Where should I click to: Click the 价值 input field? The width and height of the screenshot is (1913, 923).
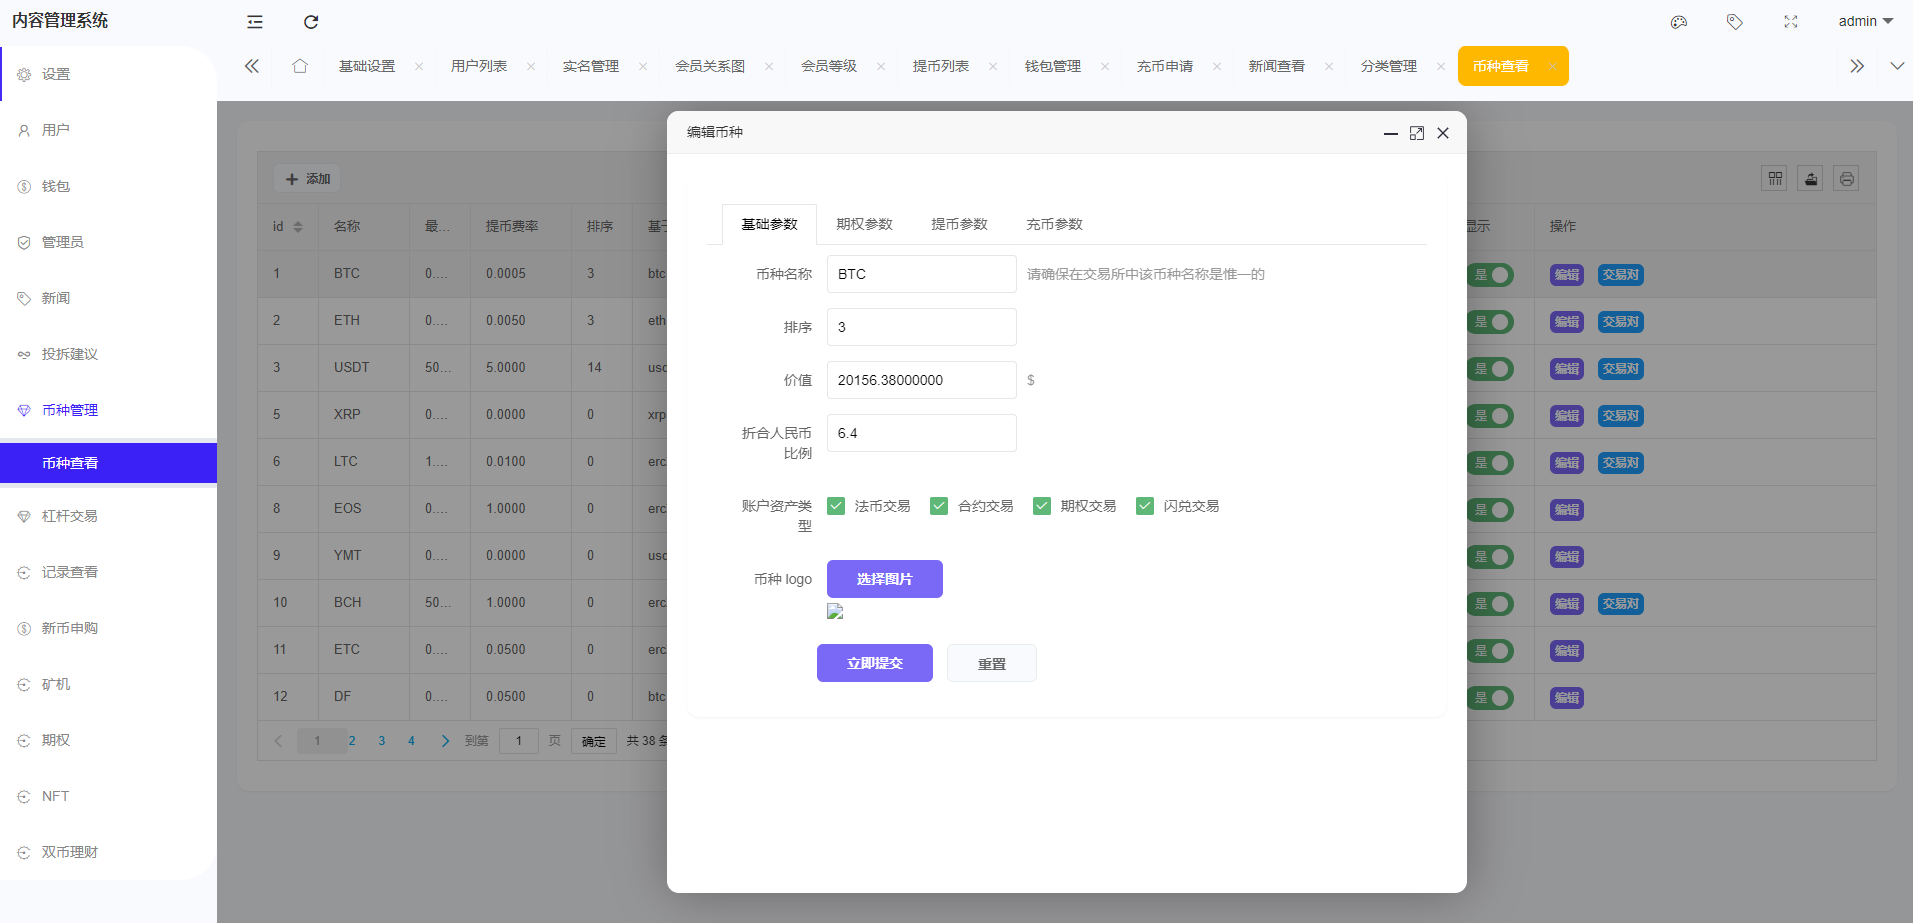pos(921,380)
